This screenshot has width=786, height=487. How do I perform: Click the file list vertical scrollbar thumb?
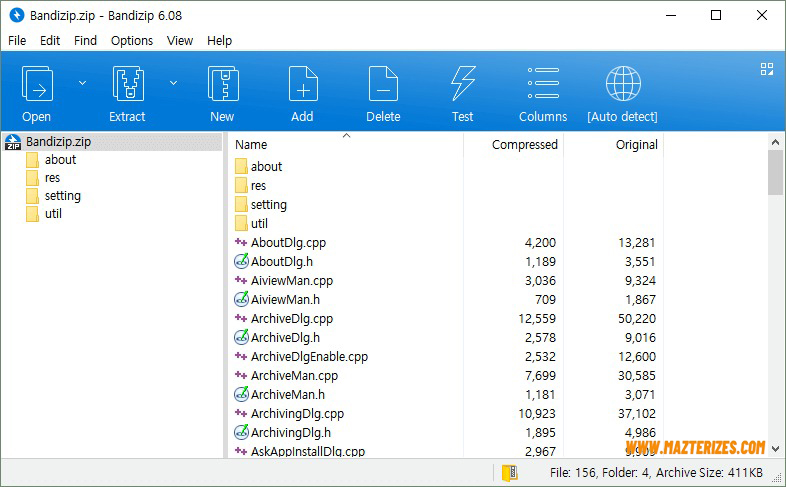775,172
